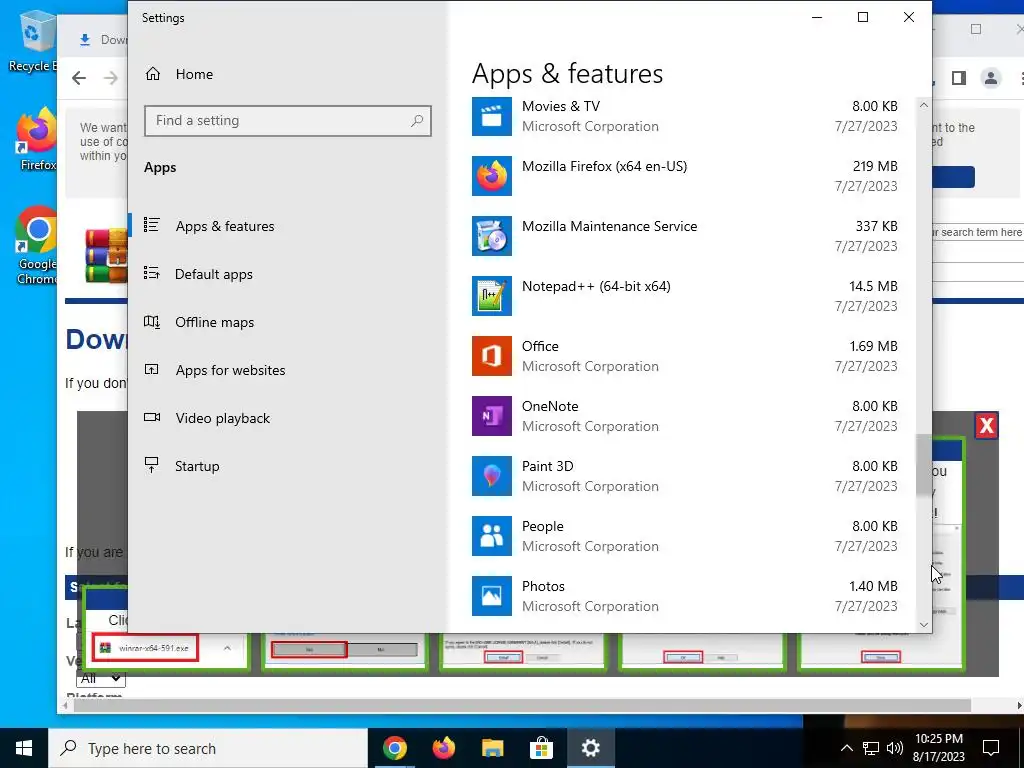The width and height of the screenshot is (1024, 768).
Task: Show hidden system tray icons
Action: pyautogui.click(x=846, y=748)
